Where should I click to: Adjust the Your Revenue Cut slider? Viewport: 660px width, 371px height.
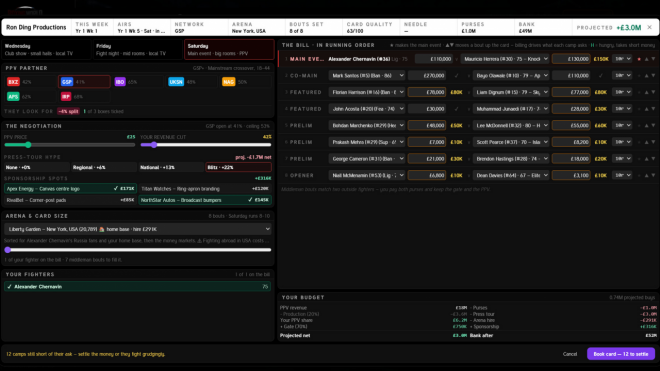click(x=205, y=145)
